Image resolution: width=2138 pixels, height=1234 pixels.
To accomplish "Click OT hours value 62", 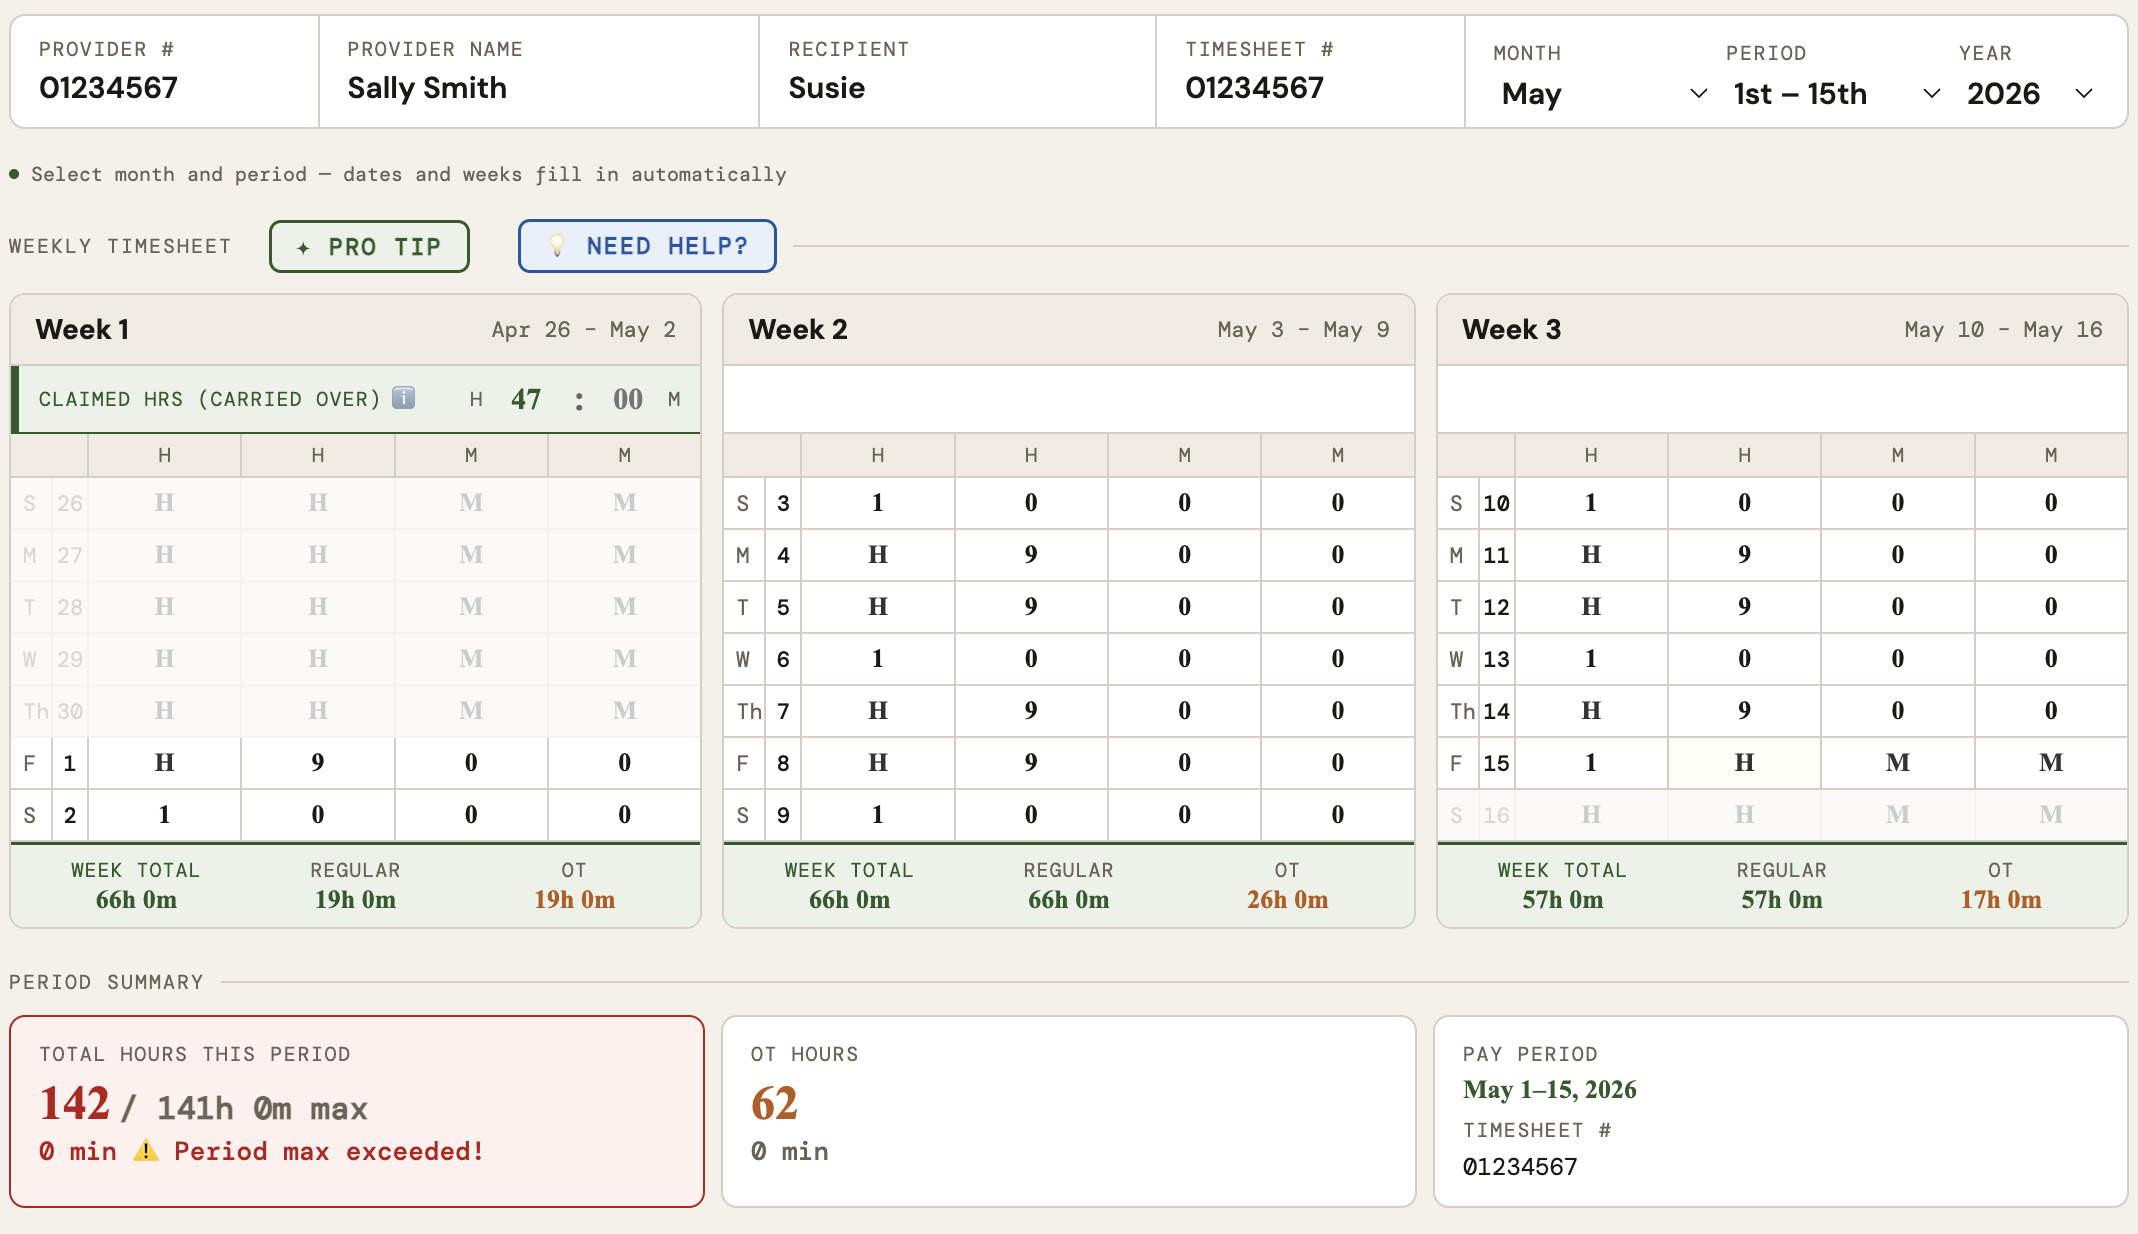I will pos(774,1104).
